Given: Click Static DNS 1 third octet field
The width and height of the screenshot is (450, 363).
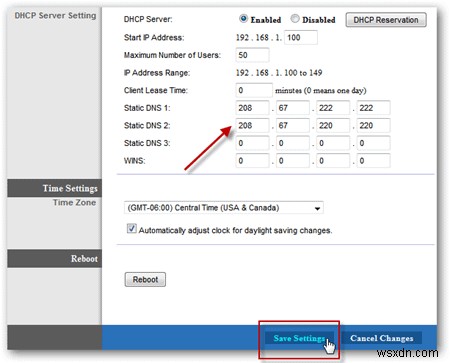Looking at the screenshot, I should pos(333,108).
